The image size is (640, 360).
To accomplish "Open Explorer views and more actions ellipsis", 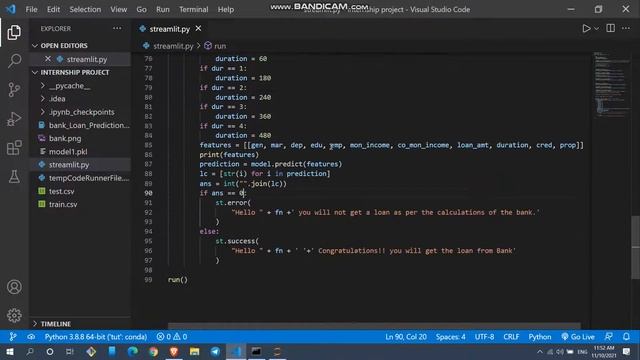I will point(117,28).
